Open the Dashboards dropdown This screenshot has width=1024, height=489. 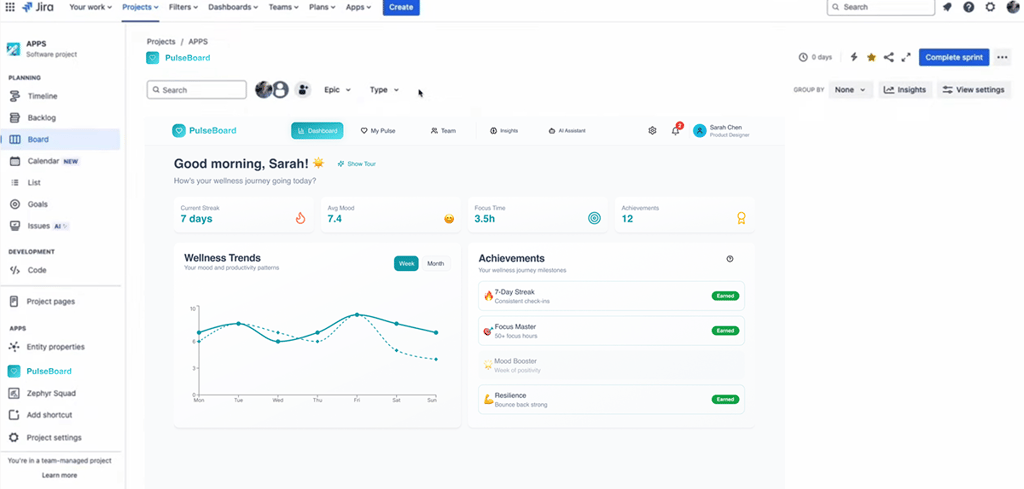tap(233, 7)
